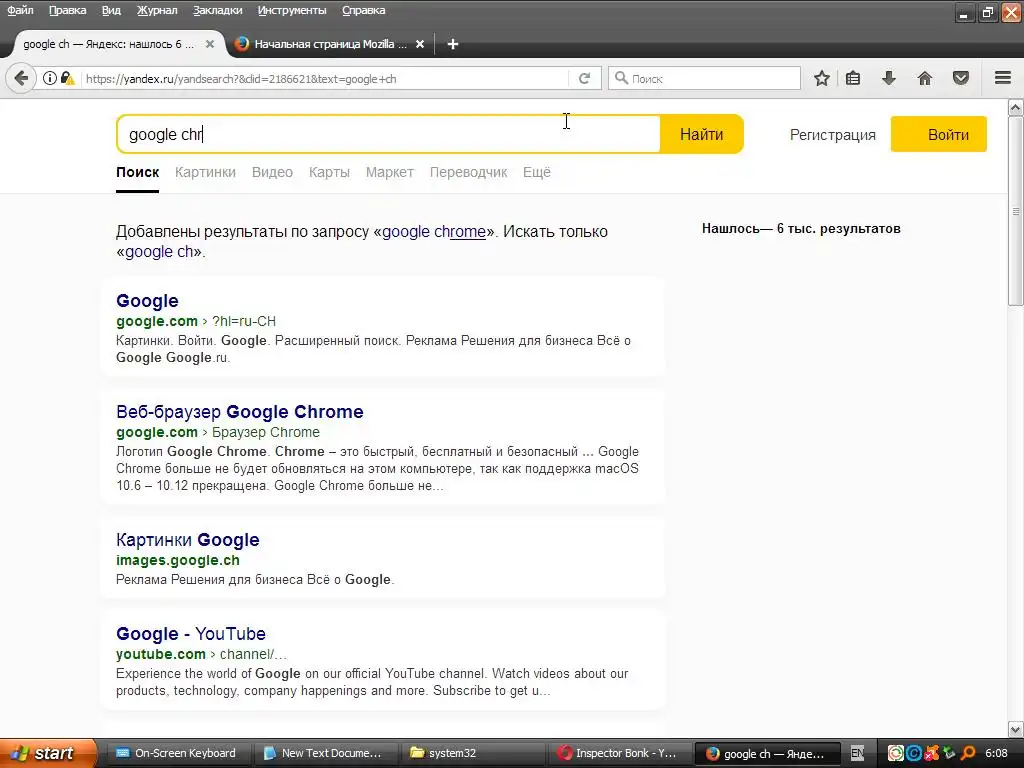Click the scrollbar up arrow
Viewport: 1024px width, 768px height.
click(1016, 107)
